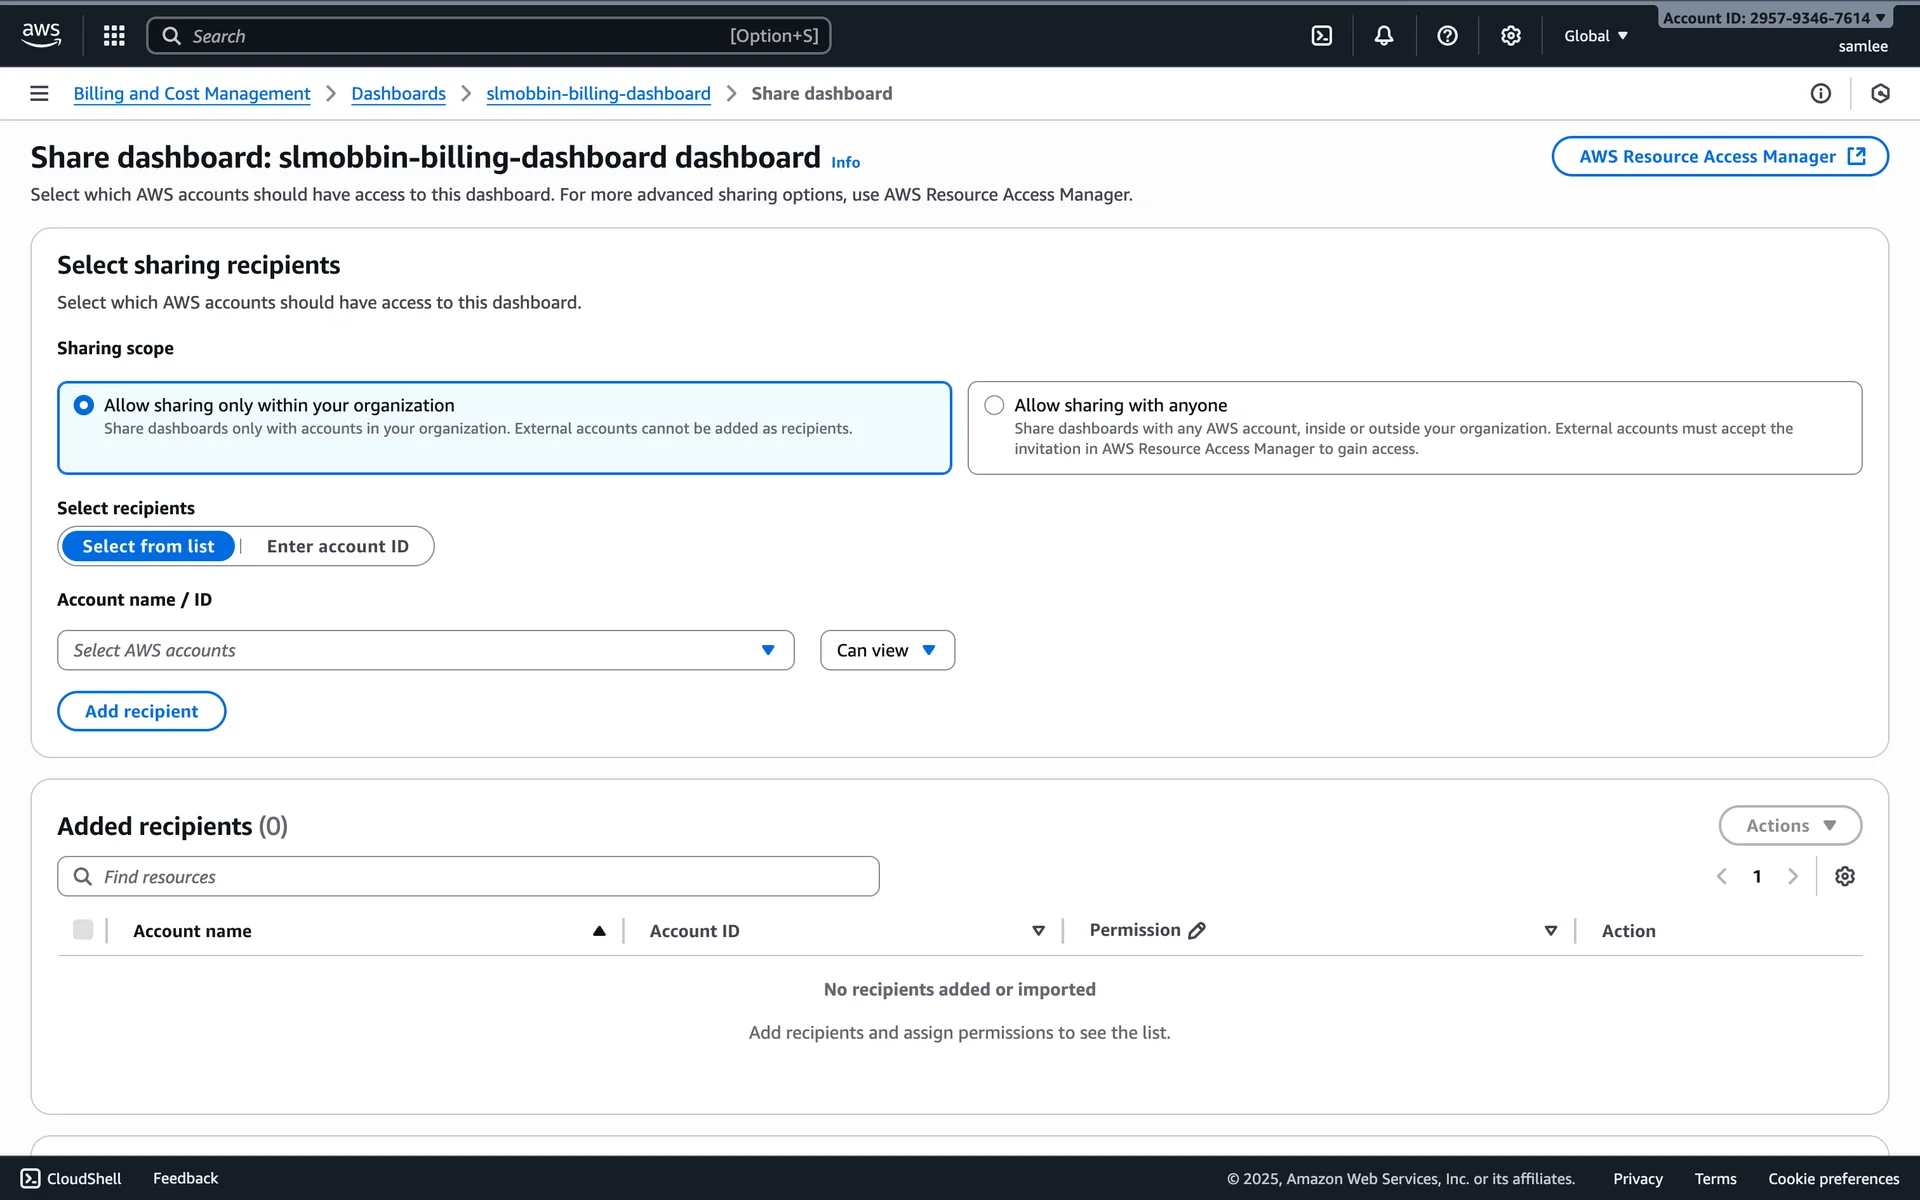Screen dimensions: 1920x1200
Task: Switch to Enter account ID tab
Action: tap(337, 546)
